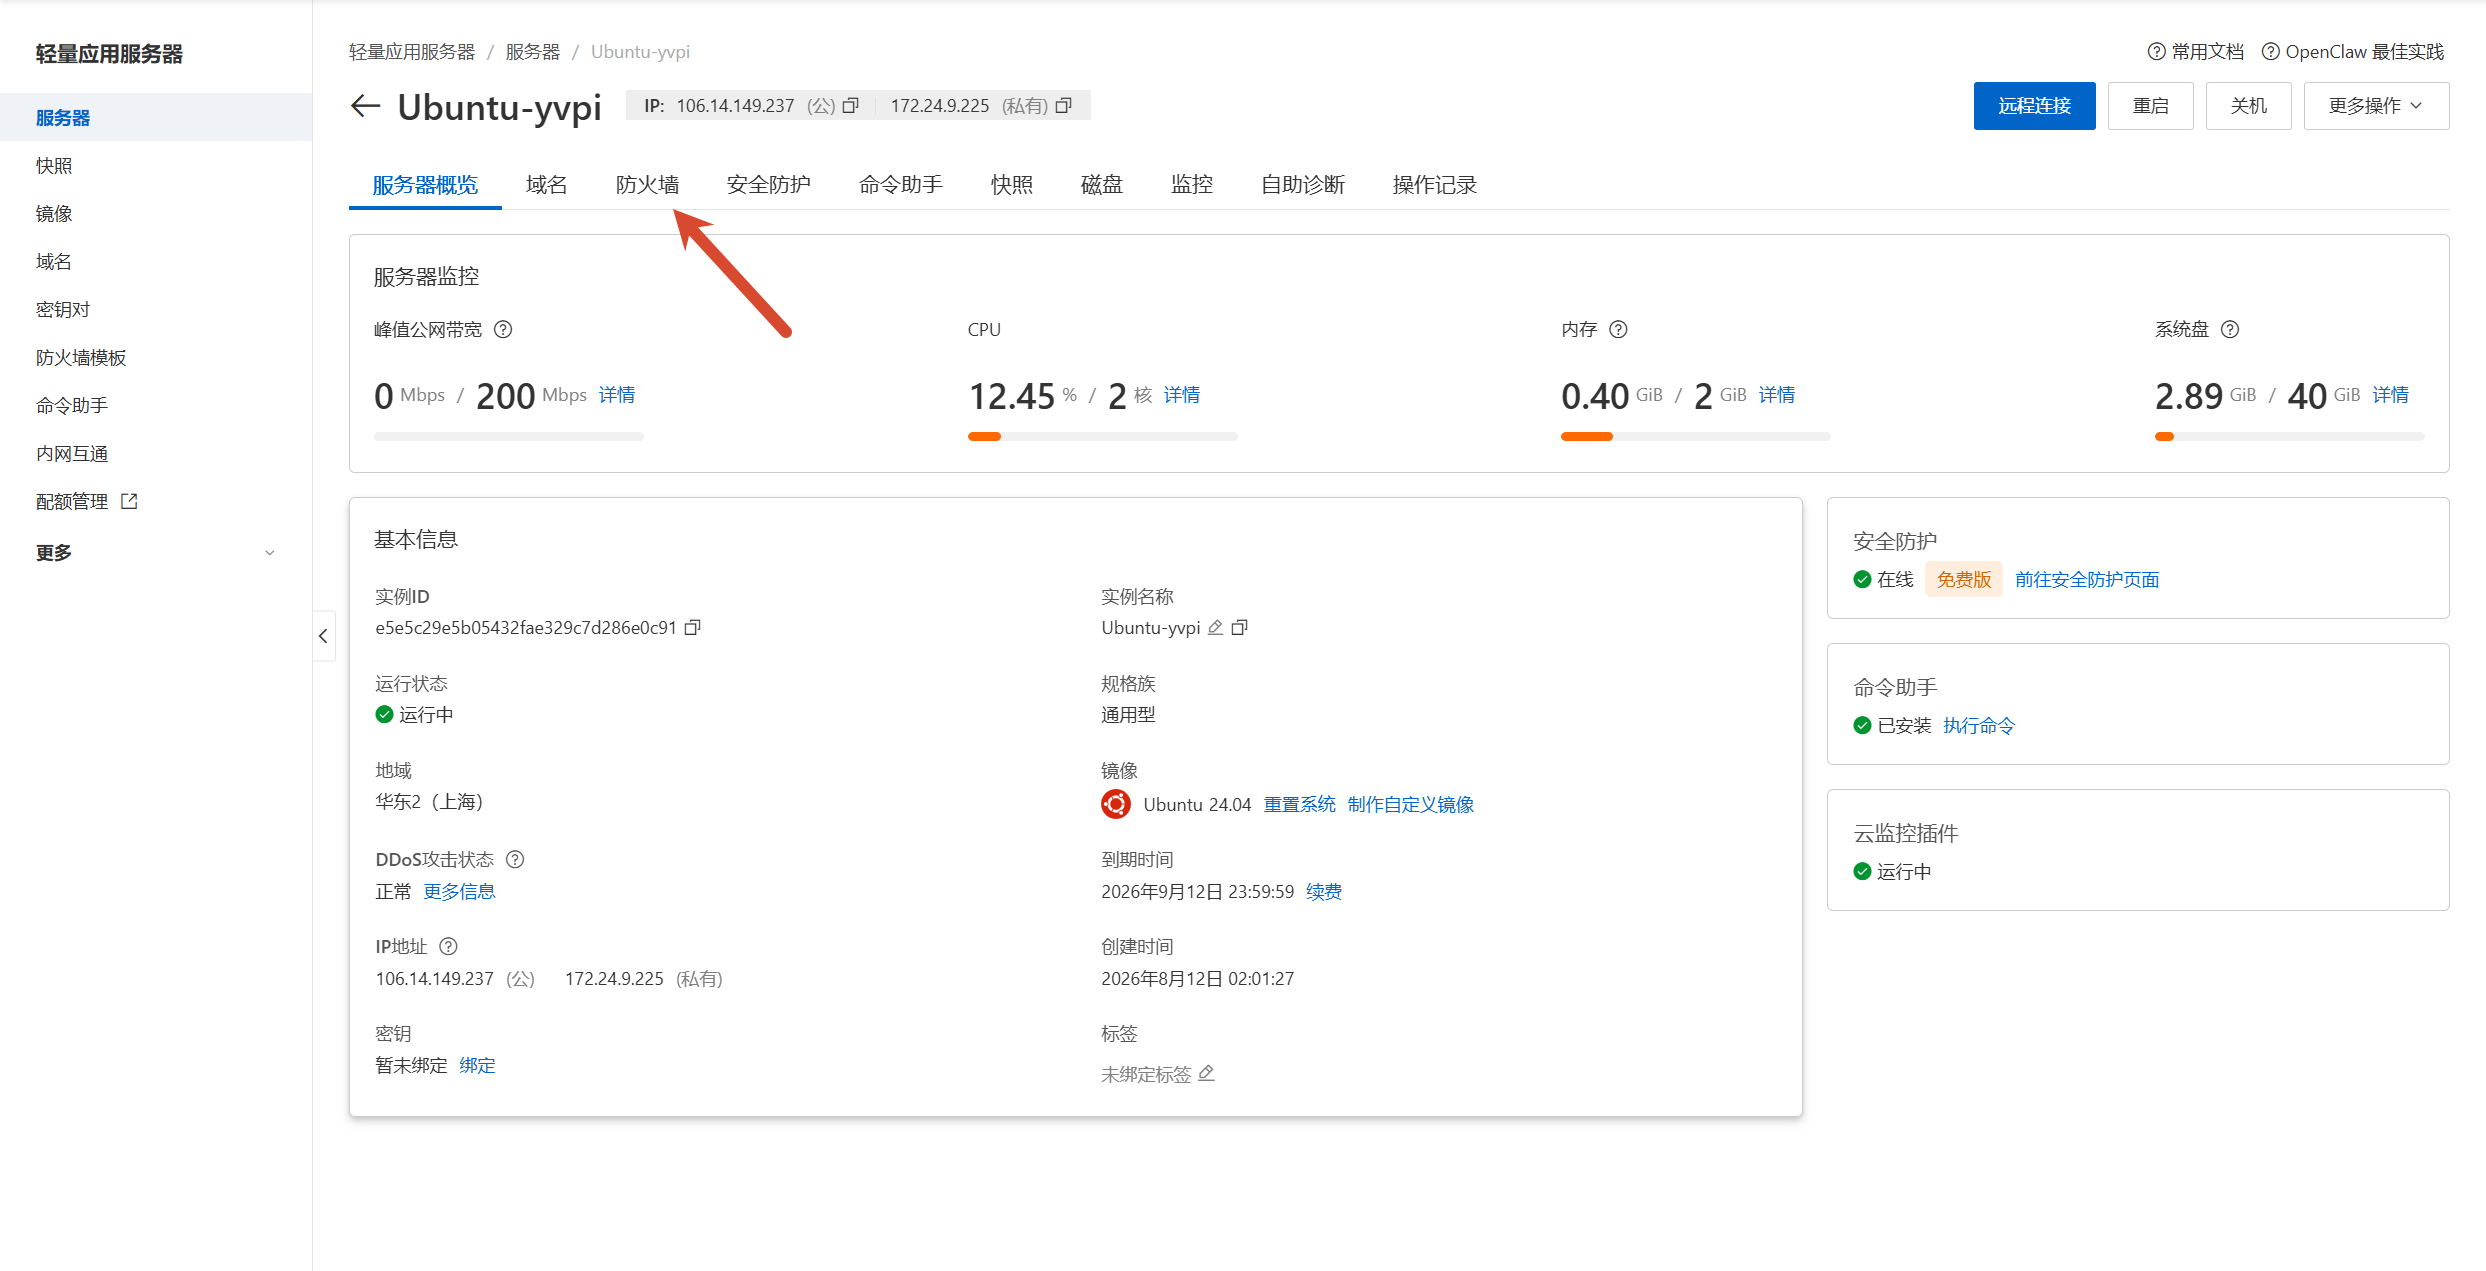Open DDoS攻击状态 help tooltip
Viewport: 2486px width, 1271px height.
pos(515,859)
